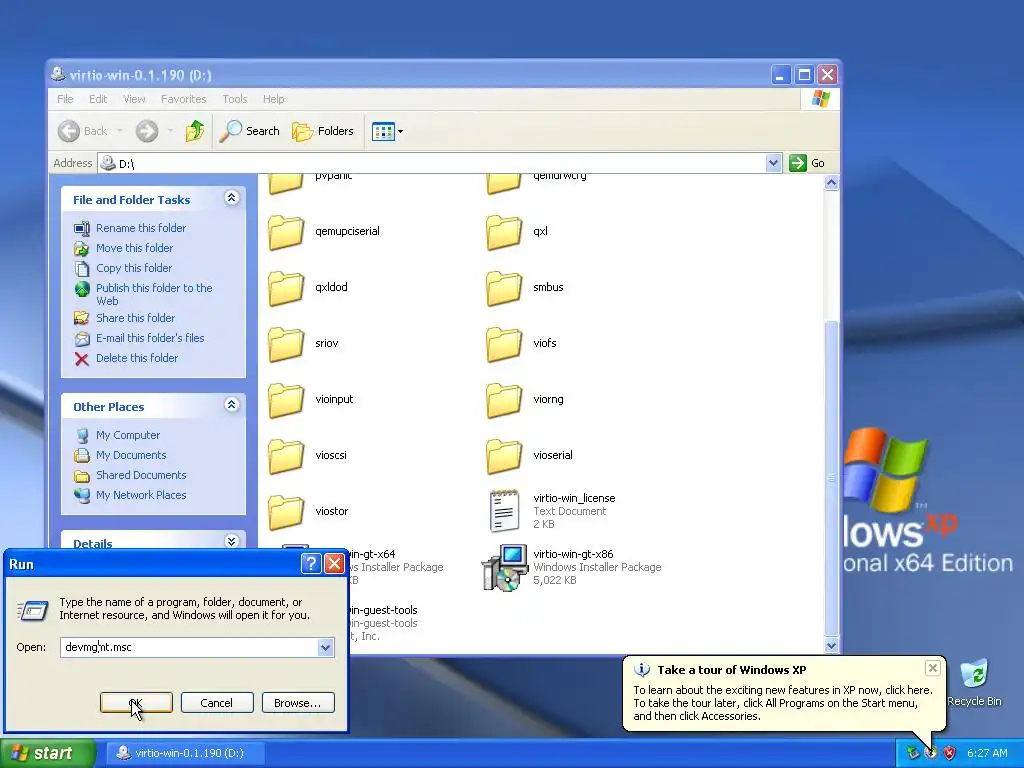Image resolution: width=1024 pixels, height=768 pixels.
Task: Select the vioscsi folder icon
Action: tap(286, 456)
